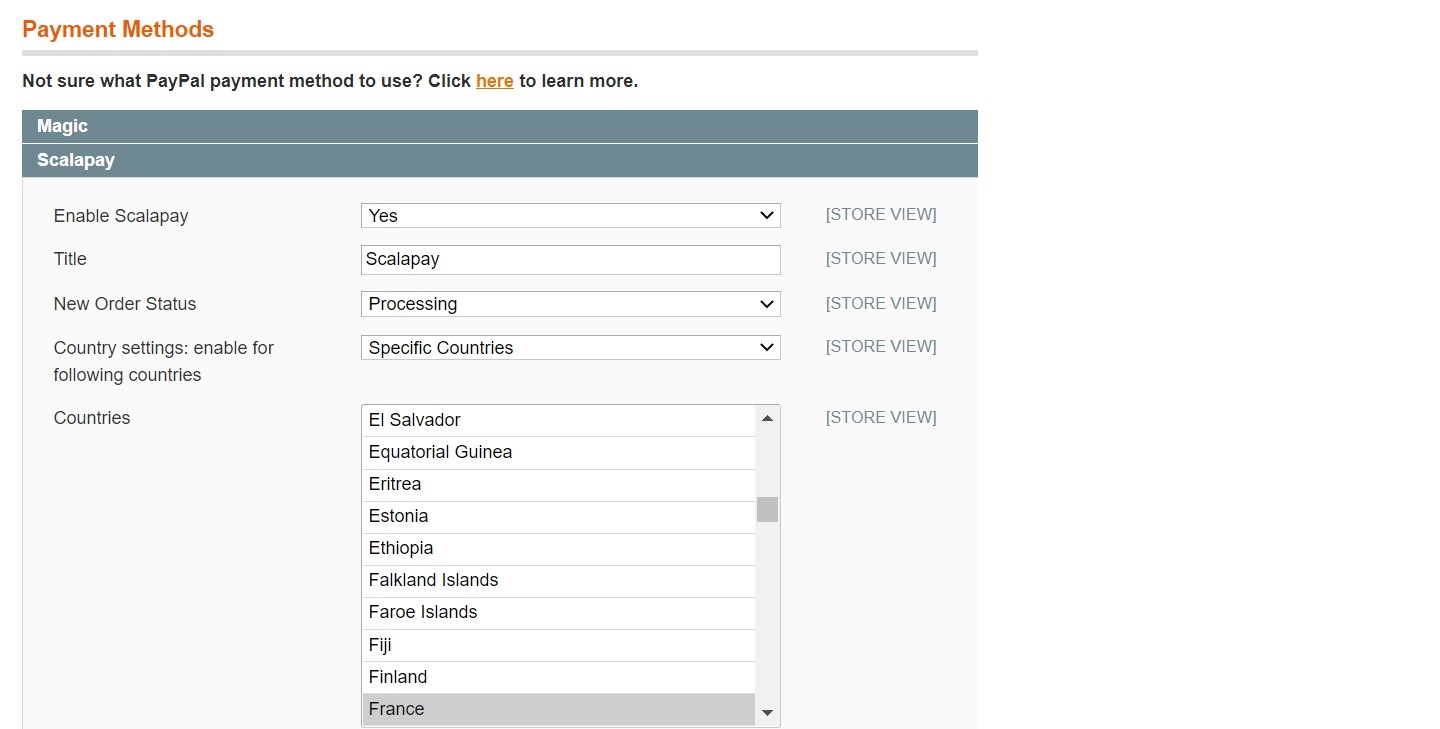Click STORE VIEW scope beside Countries
The height and width of the screenshot is (729, 1440).
881,417
